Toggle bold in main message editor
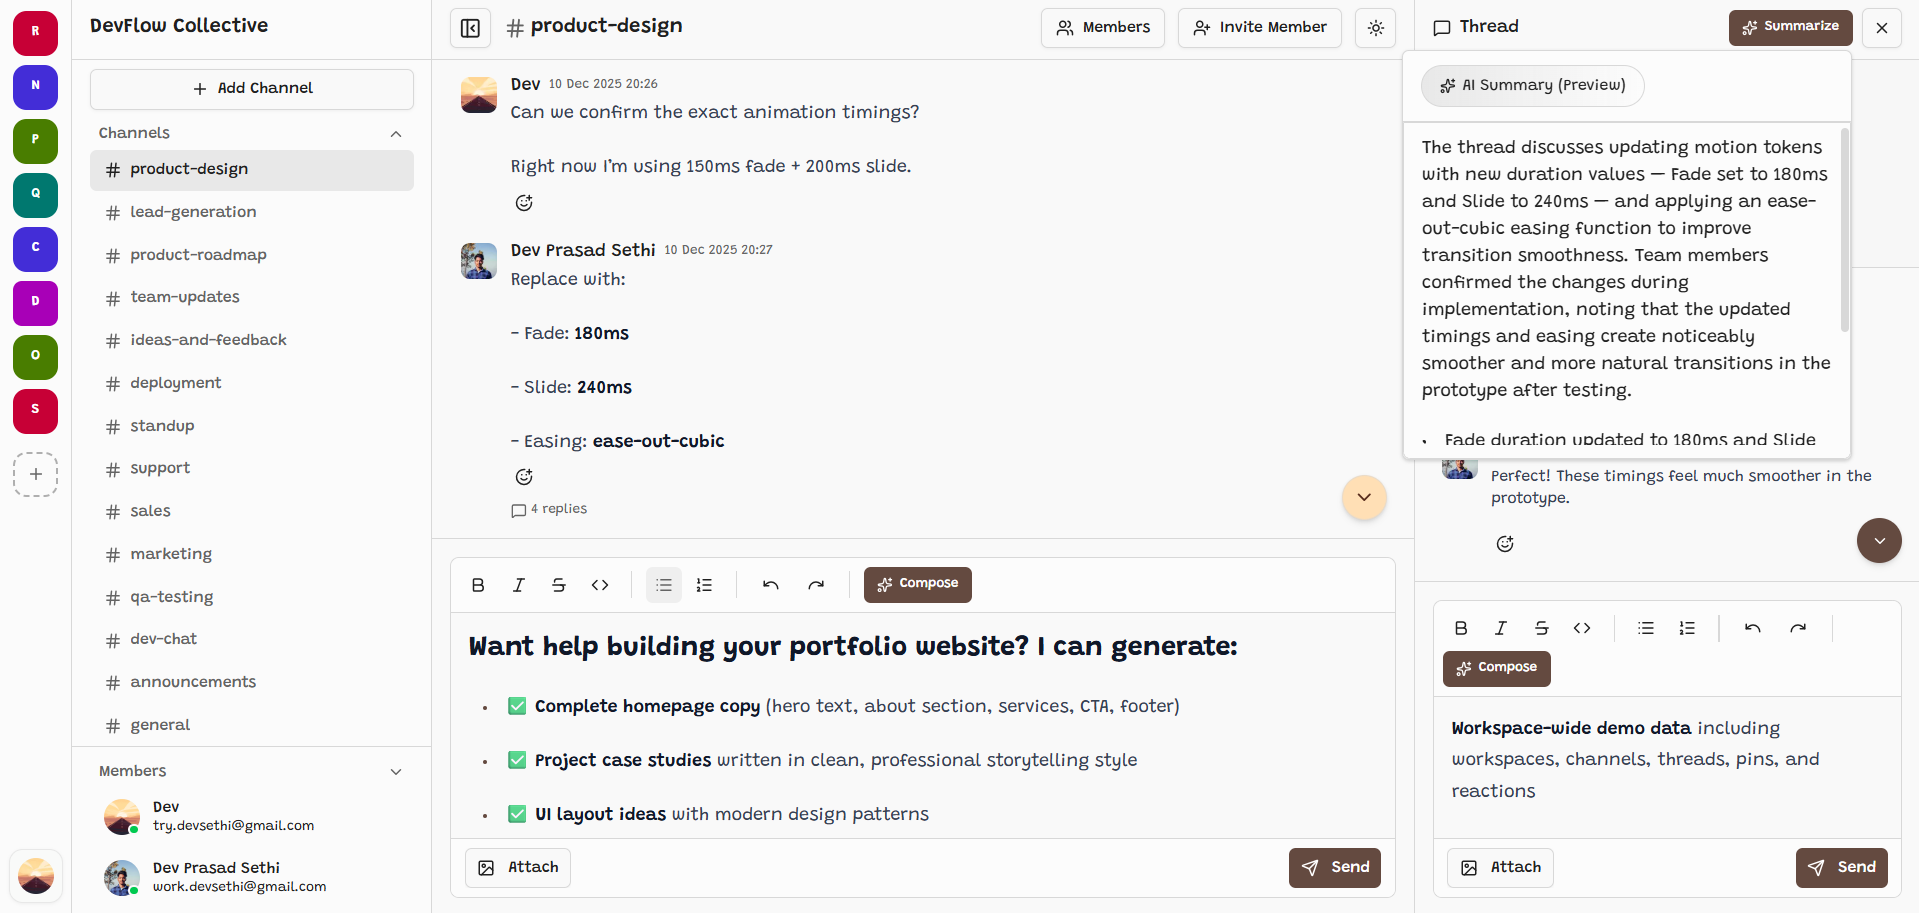 coord(478,585)
